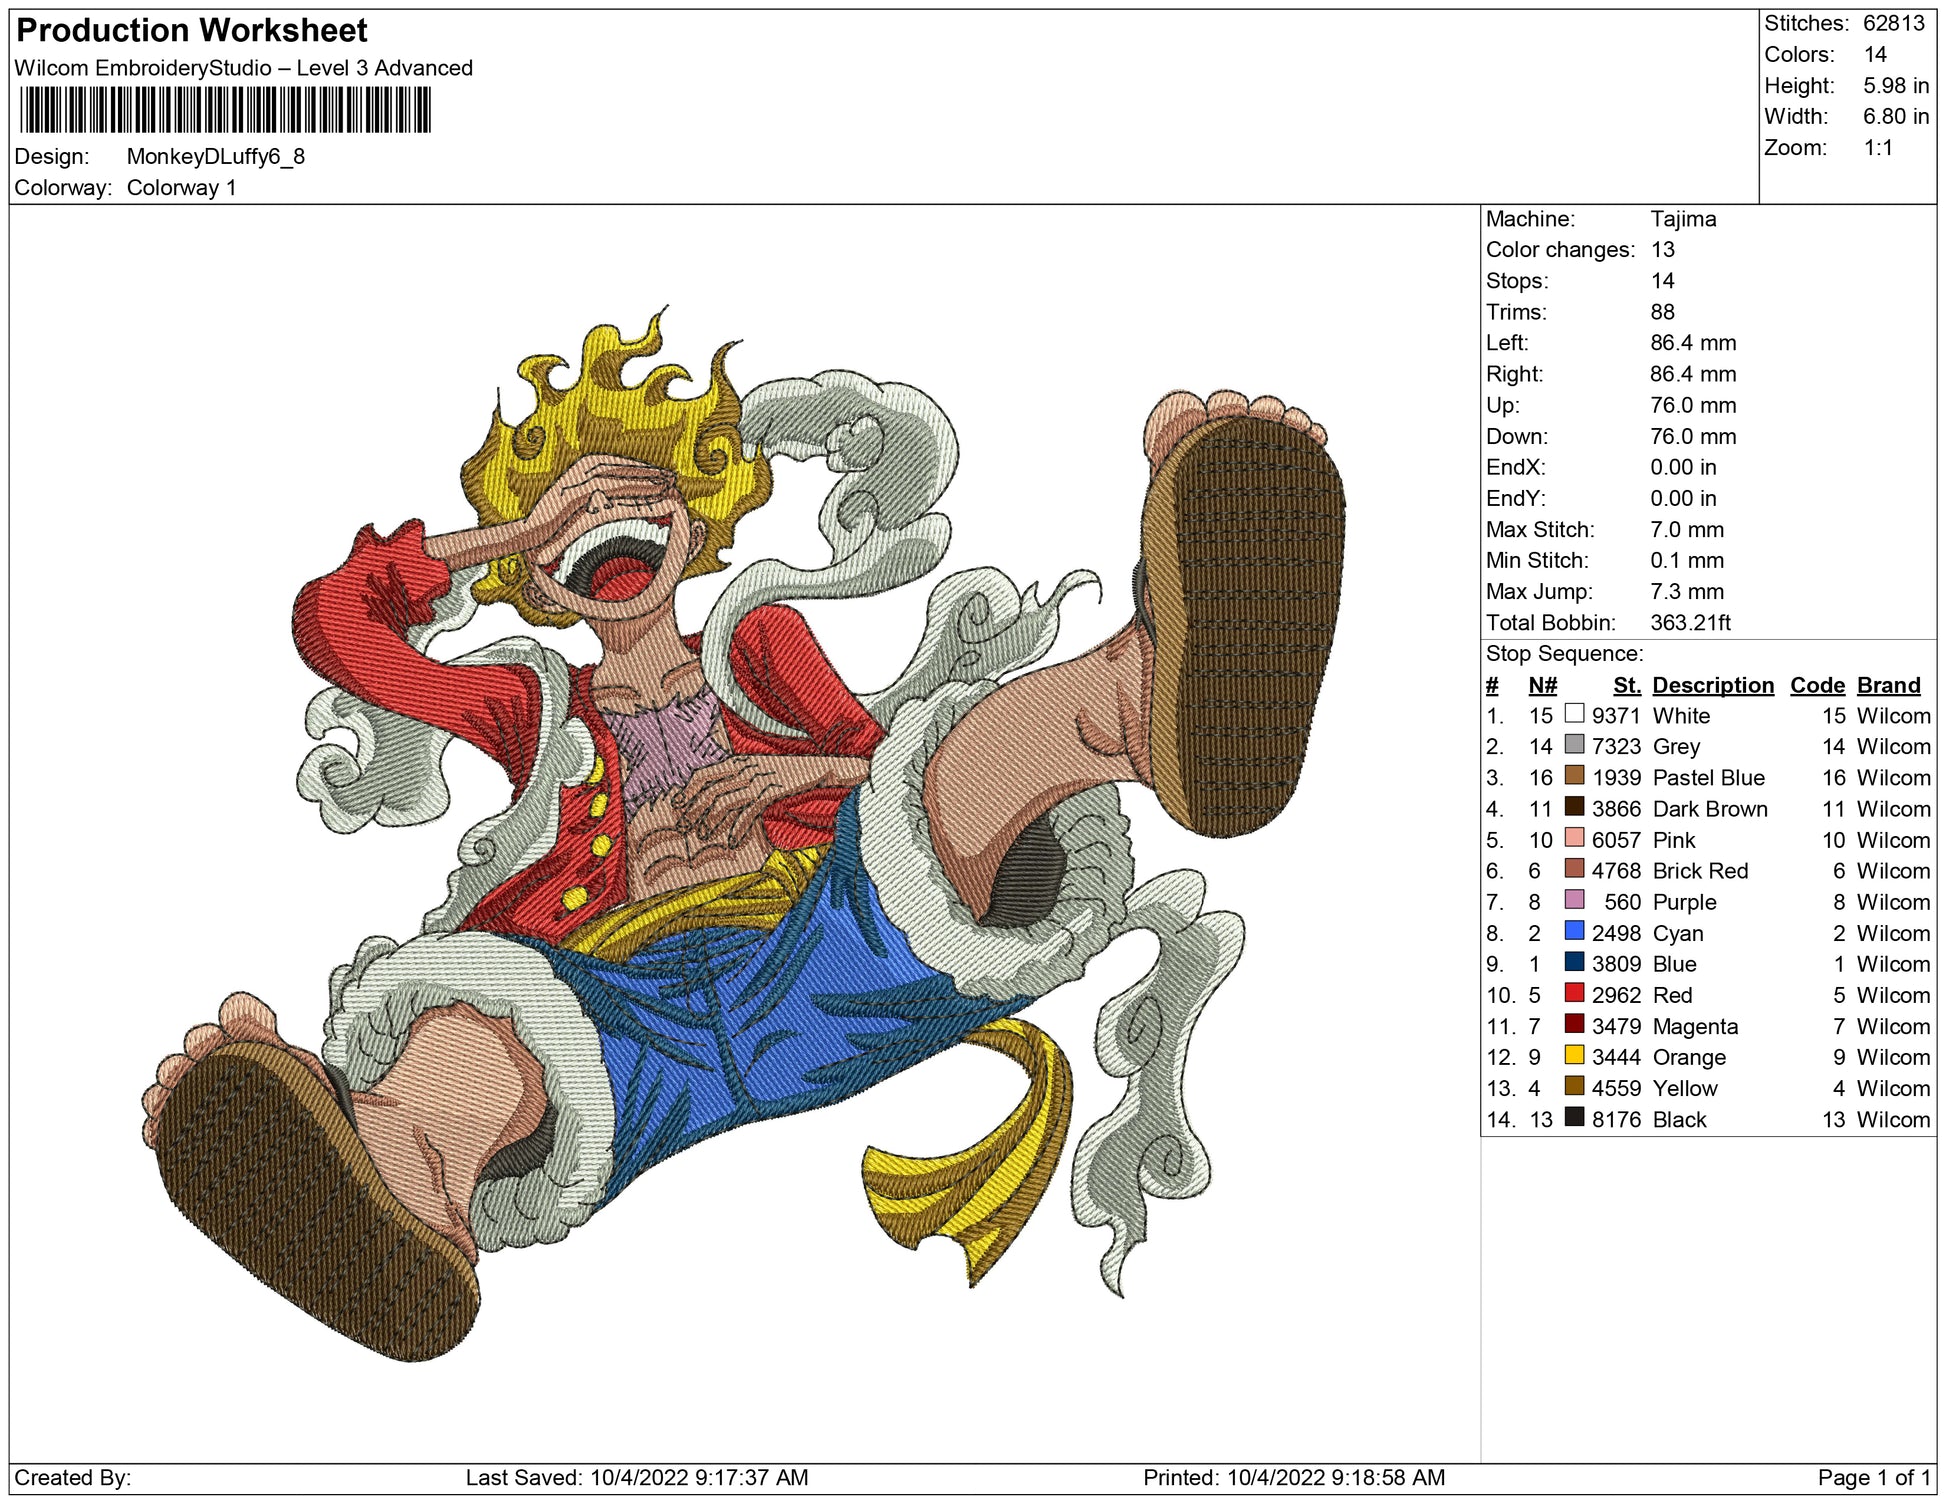
Task: Click the barcode under the title
Action: (225, 110)
